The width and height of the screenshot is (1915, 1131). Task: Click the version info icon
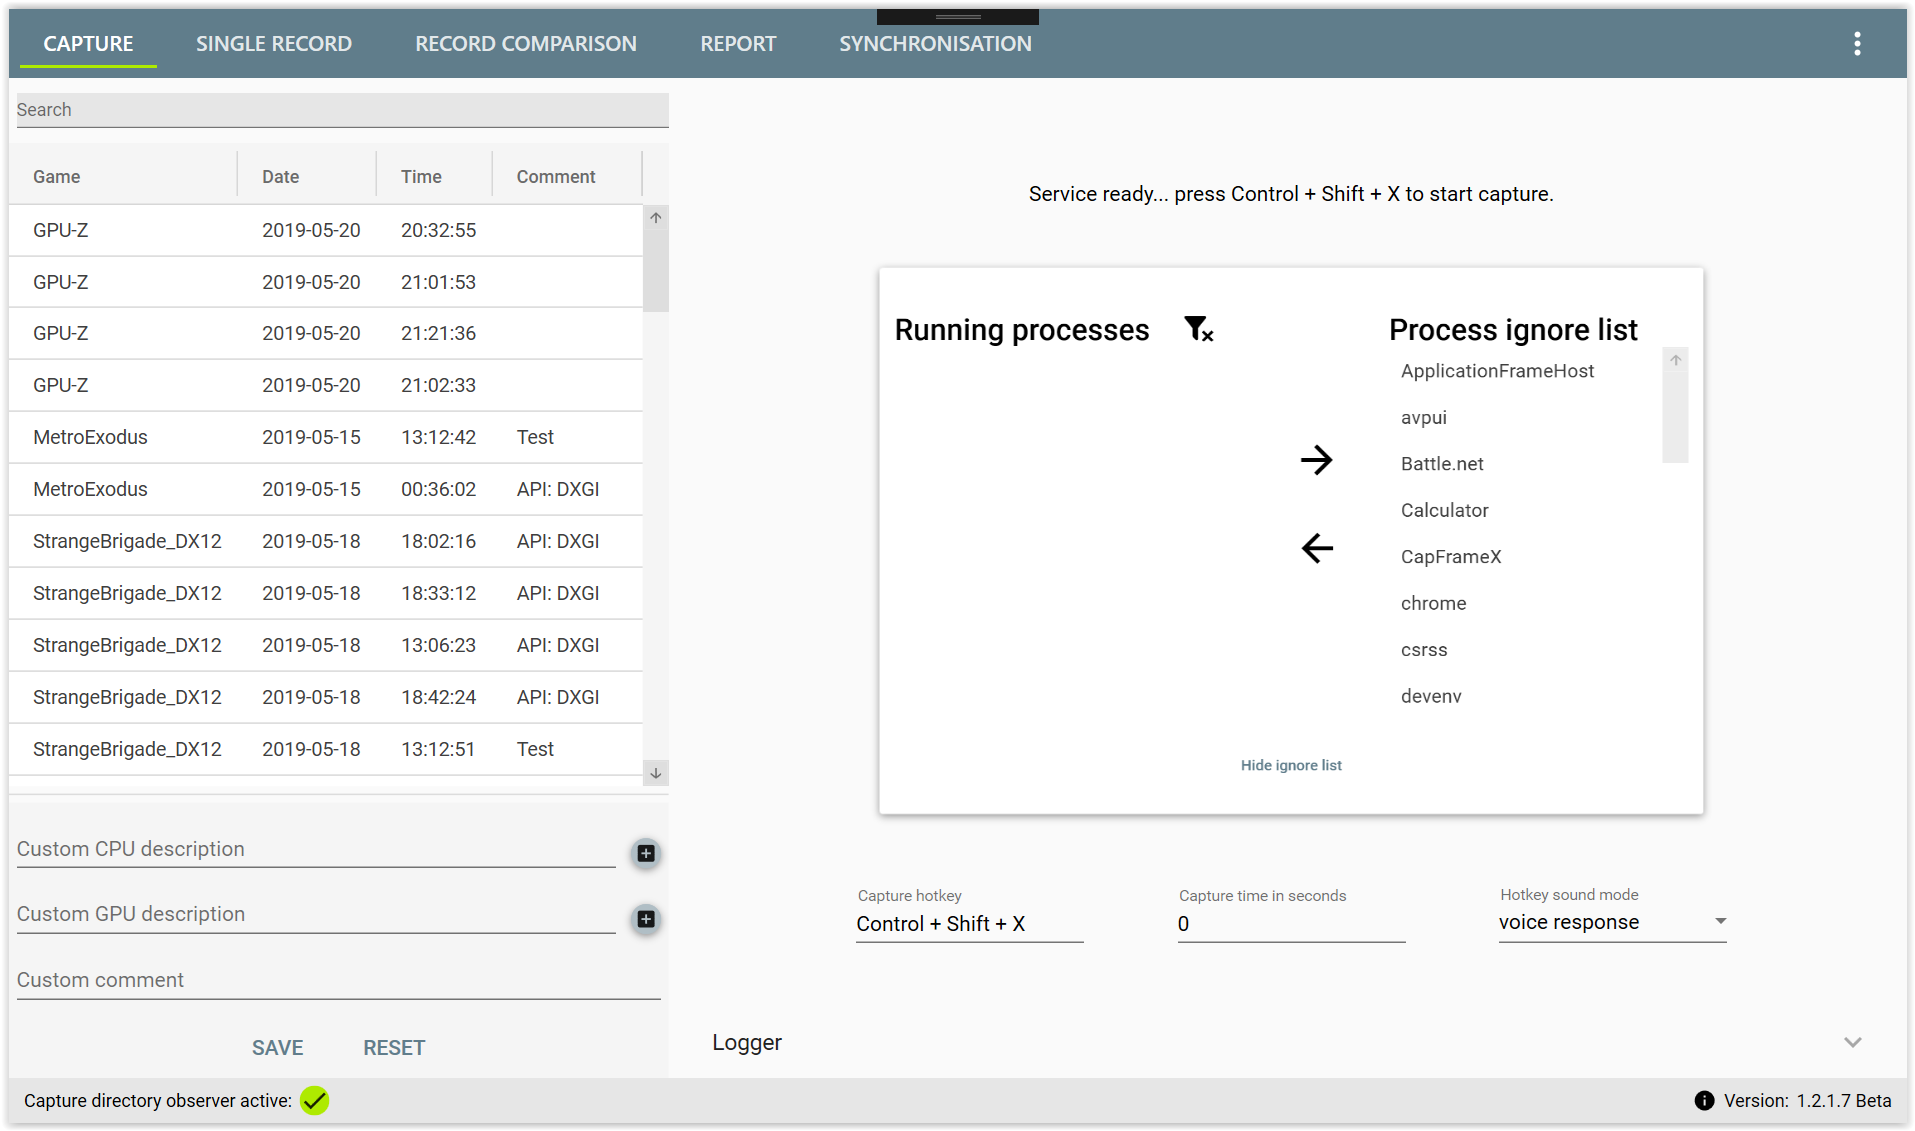pyautogui.click(x=1704, y=1101)
